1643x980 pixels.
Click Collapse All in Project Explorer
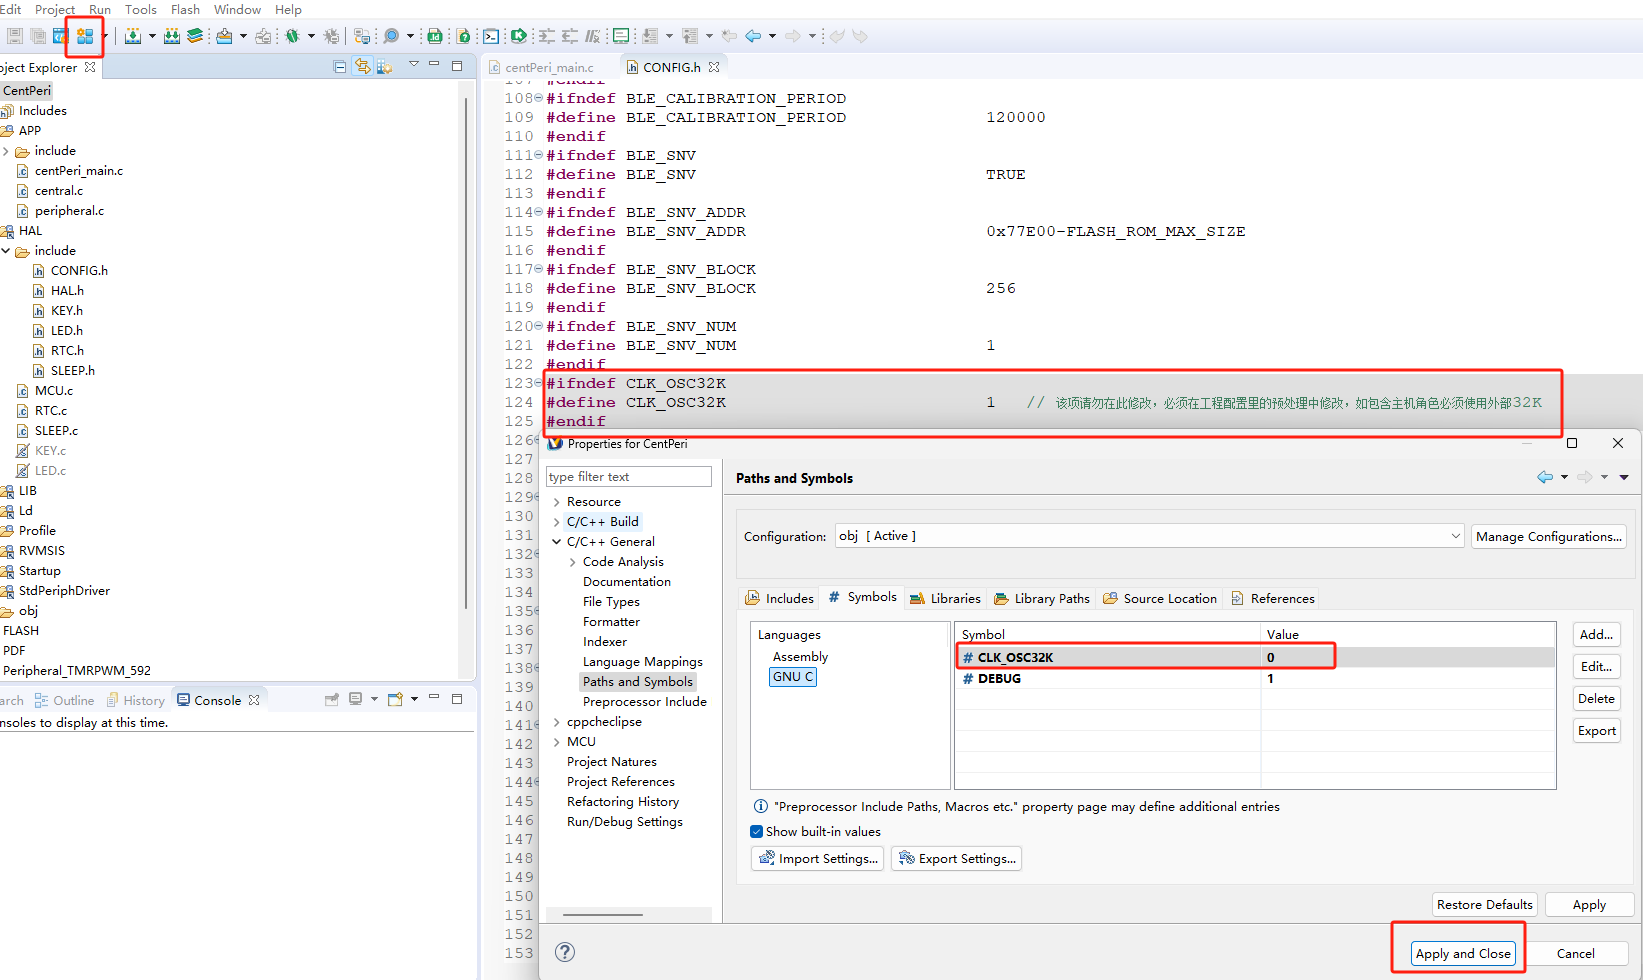(x=339, y=67)
